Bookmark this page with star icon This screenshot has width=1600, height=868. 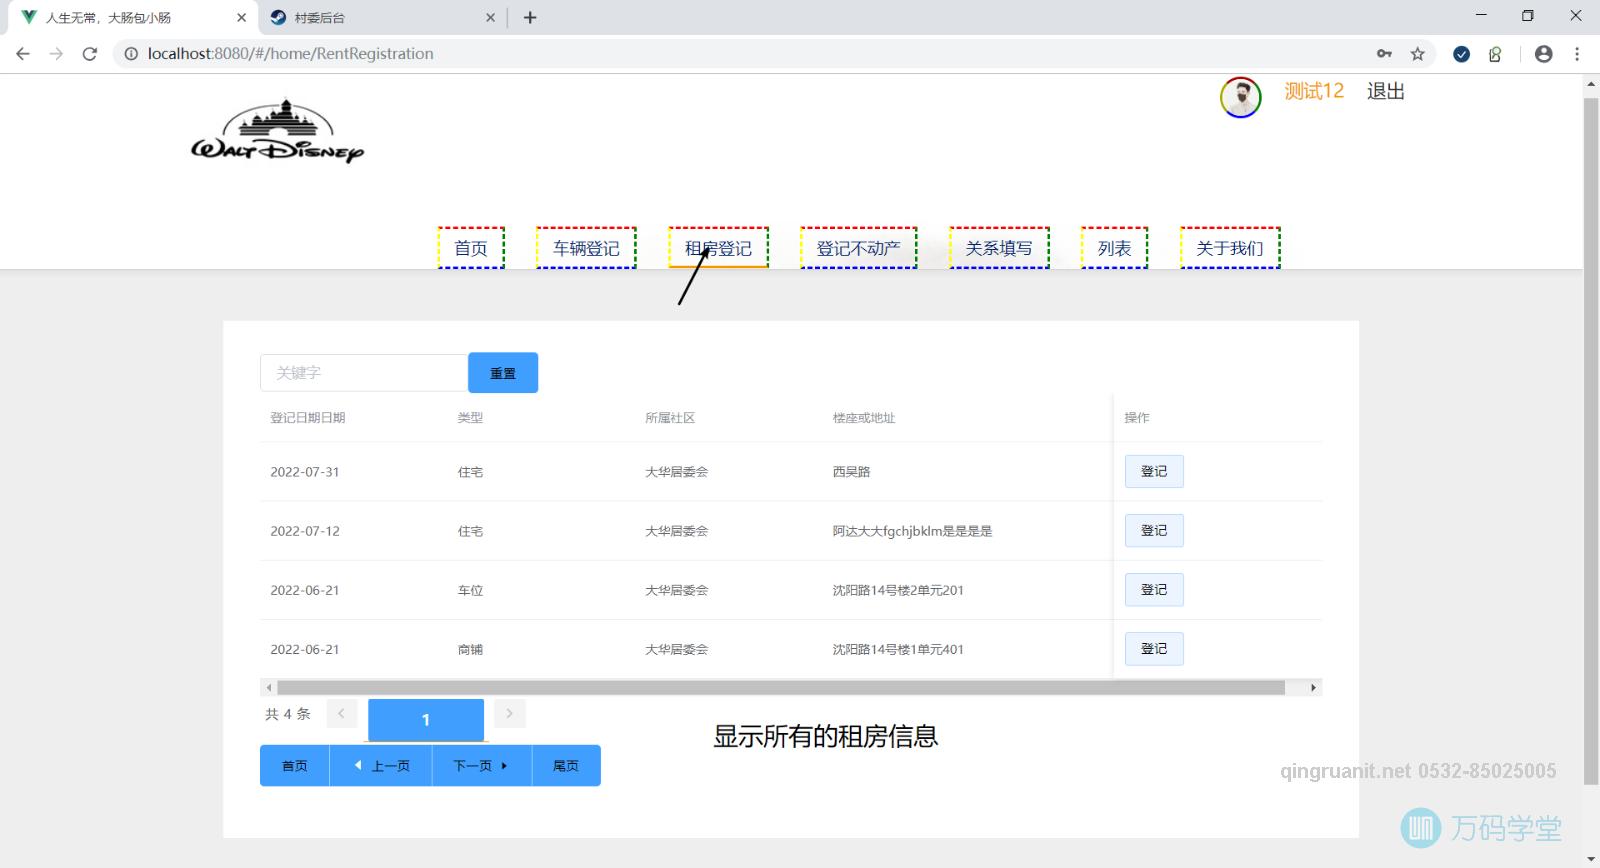click(1417, 54)
